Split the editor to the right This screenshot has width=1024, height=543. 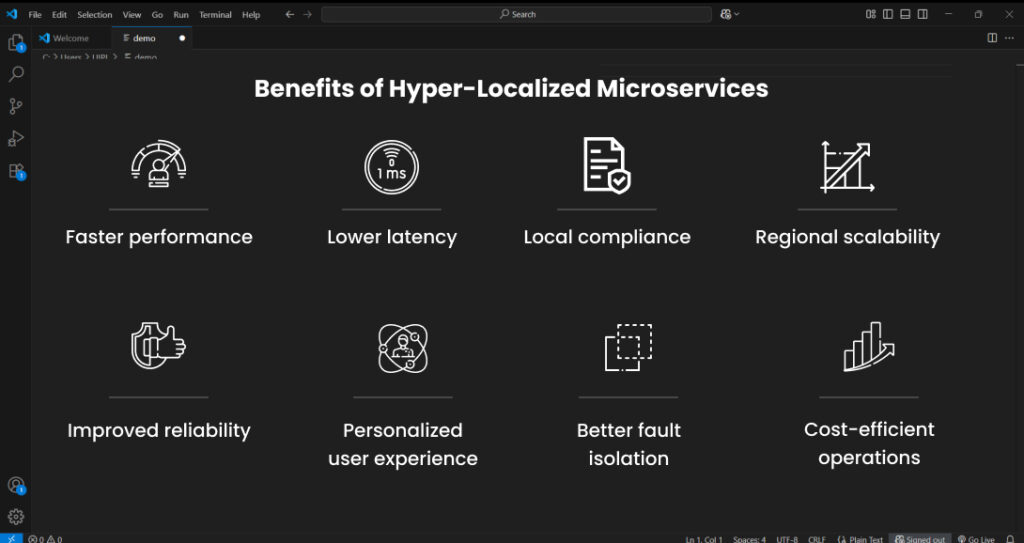click(x=992, y=38)
